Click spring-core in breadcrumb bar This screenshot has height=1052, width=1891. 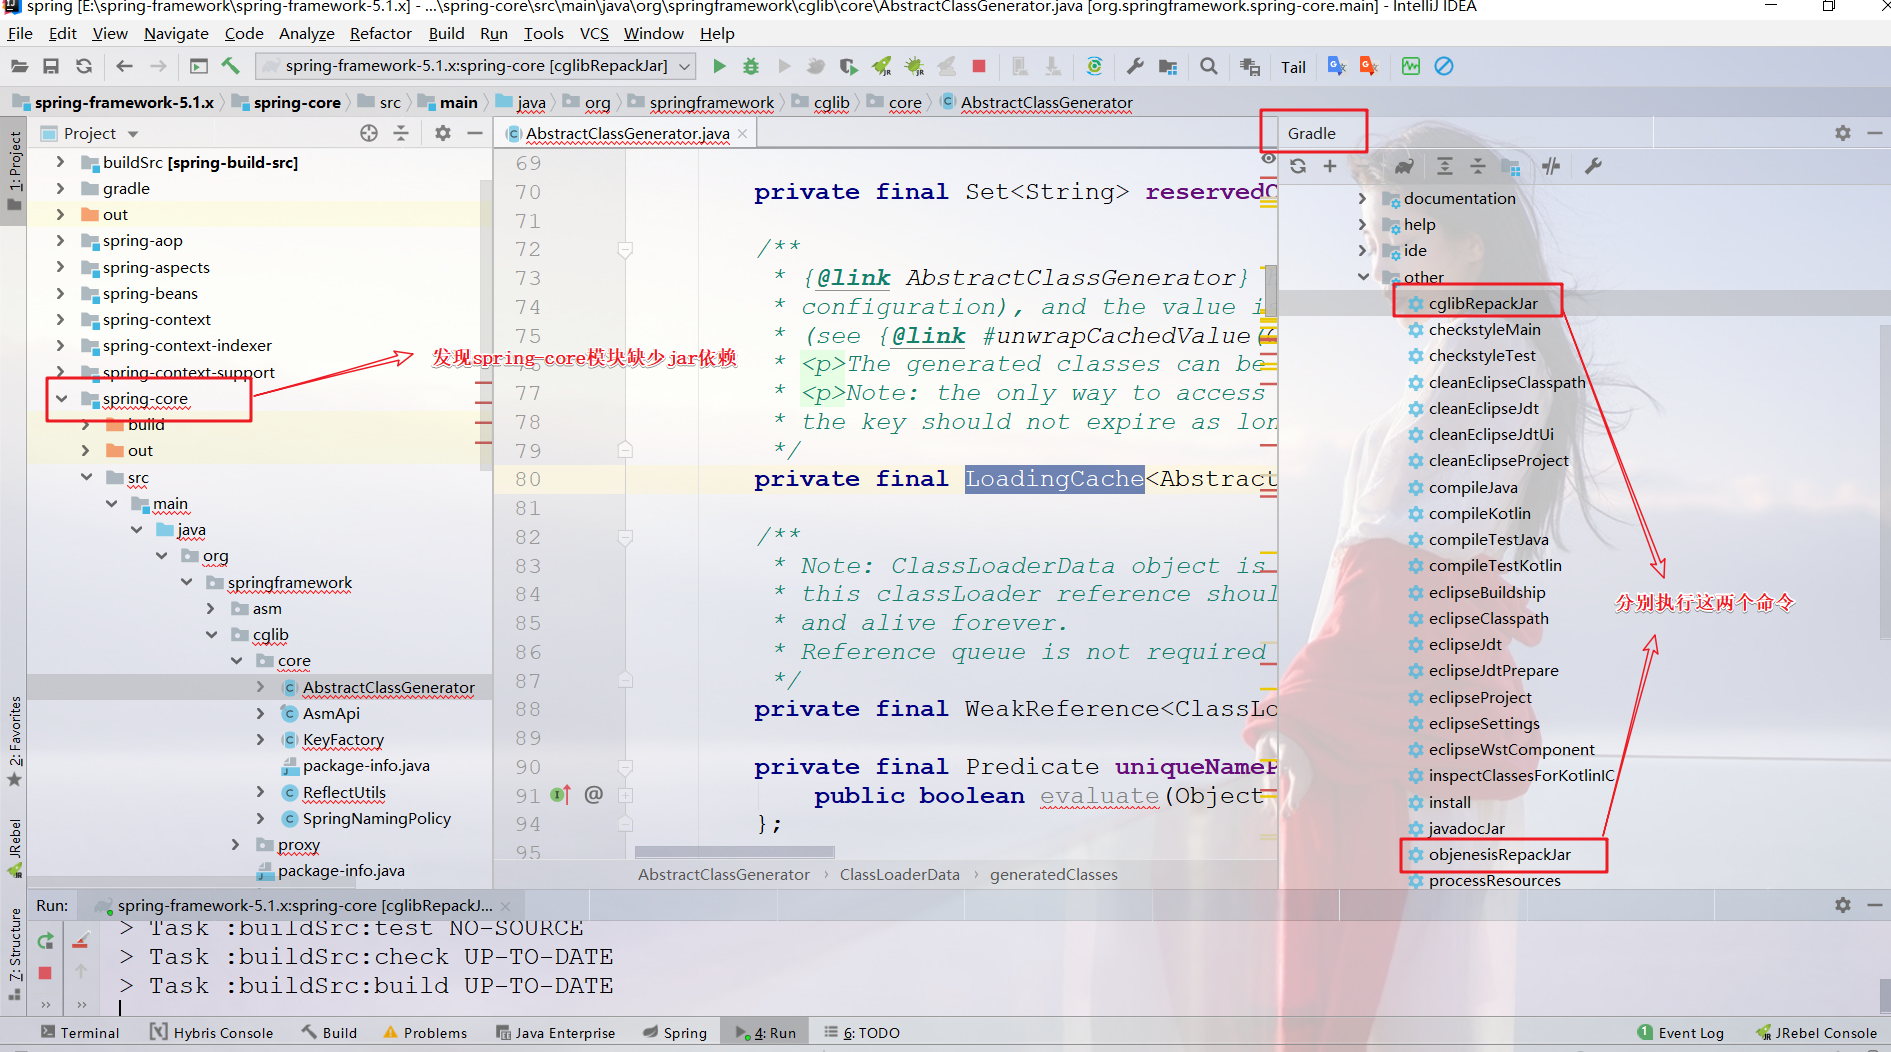tap(297, 102)
